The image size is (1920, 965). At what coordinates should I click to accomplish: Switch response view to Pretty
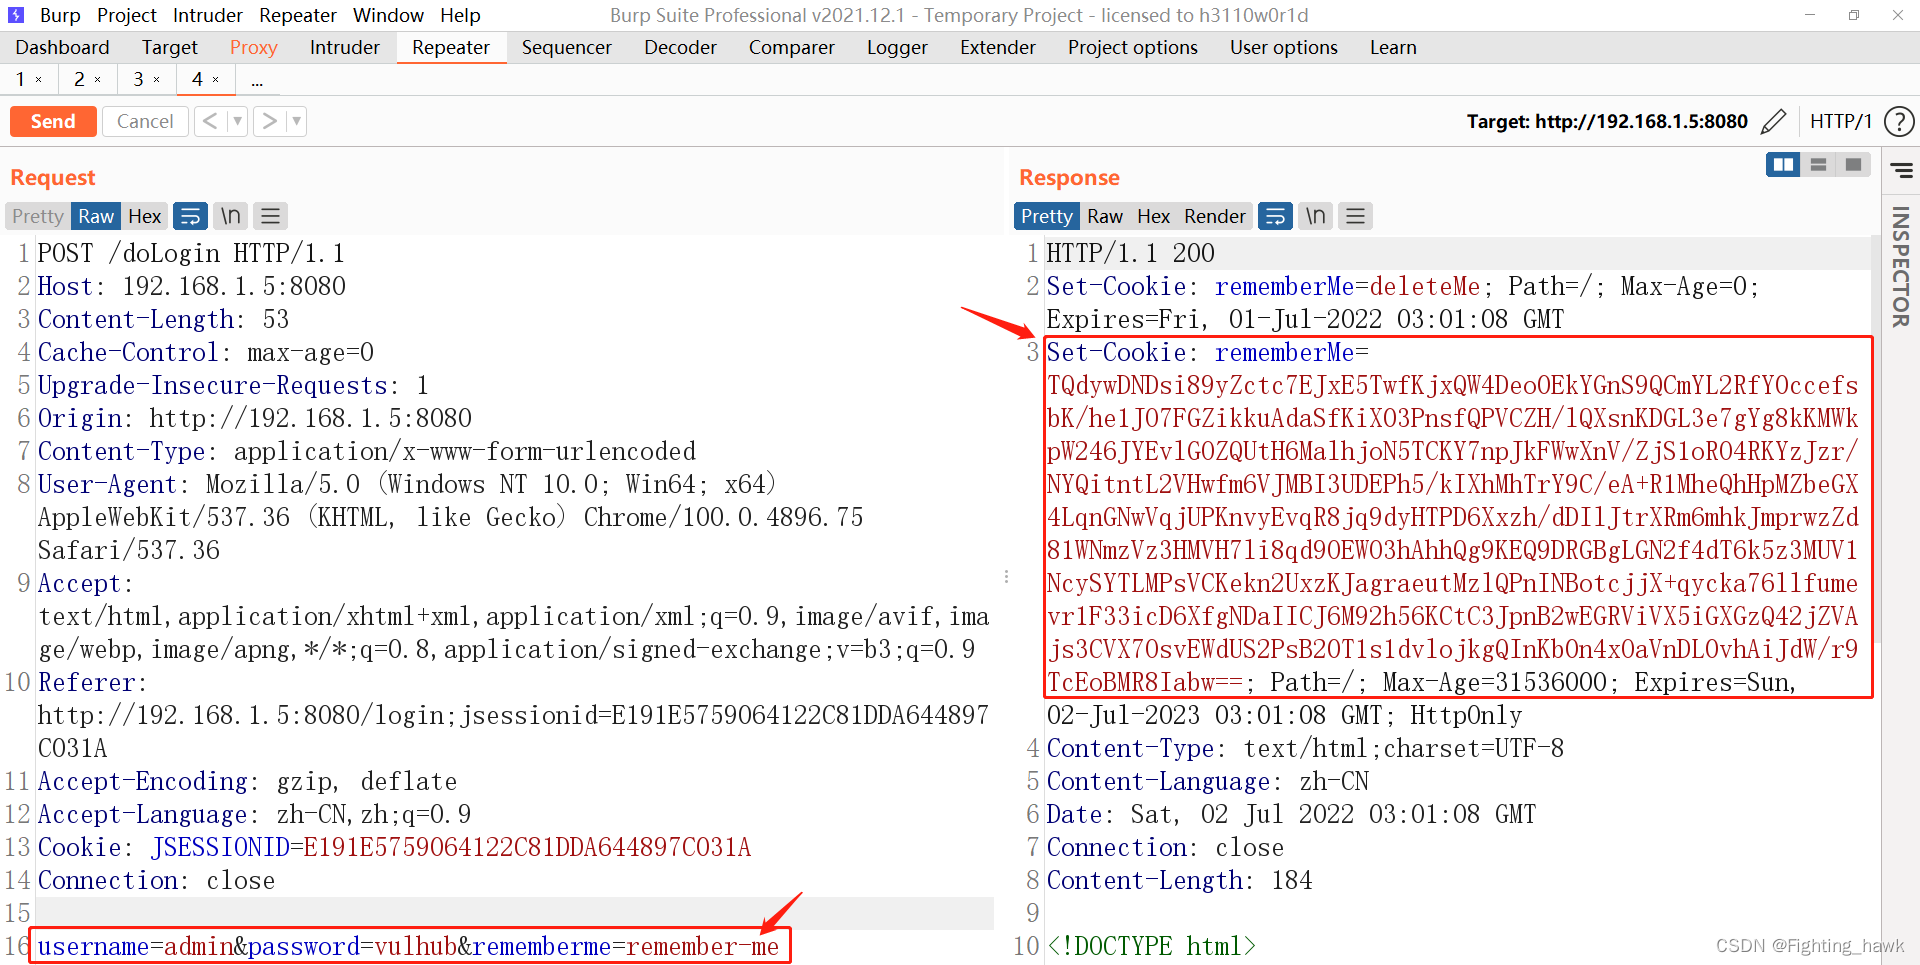(x=1047, y=216)
